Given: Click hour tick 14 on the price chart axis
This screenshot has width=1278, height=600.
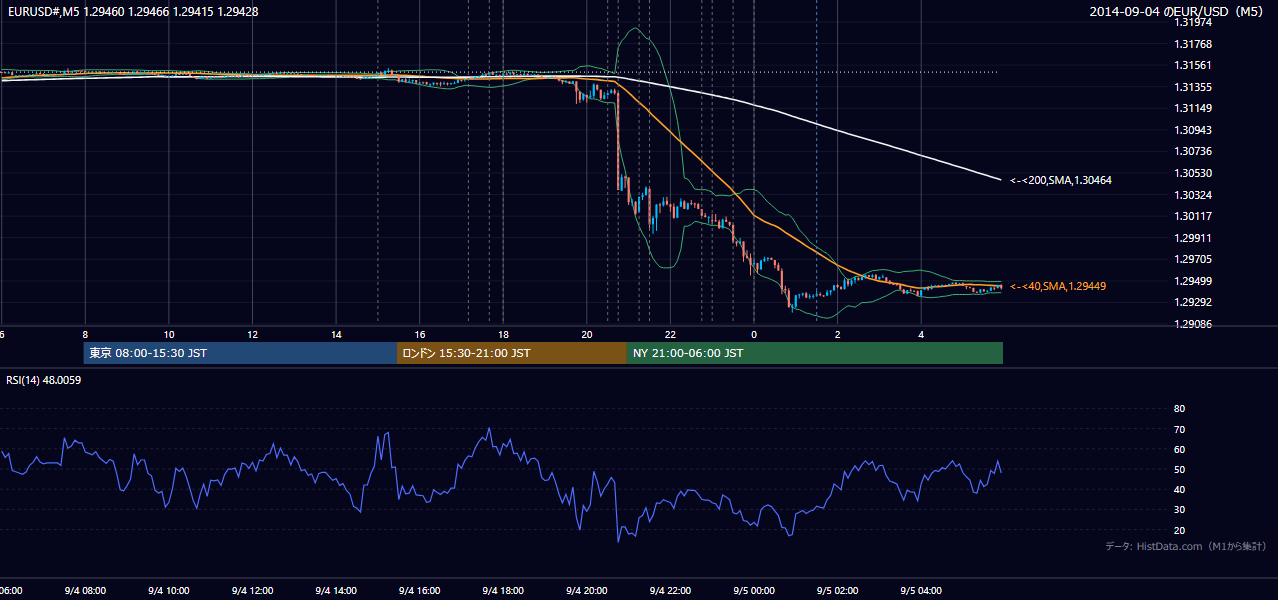Looking at the screenshot, I should click(336, 335).
